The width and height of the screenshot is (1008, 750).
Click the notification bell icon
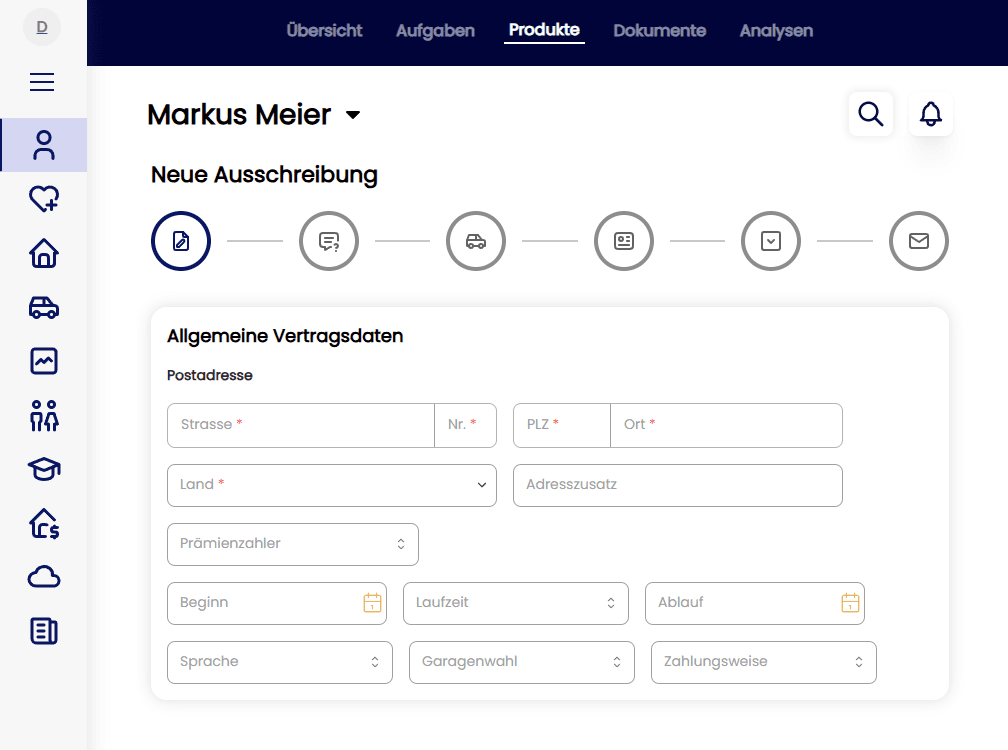tap(930, 114)
